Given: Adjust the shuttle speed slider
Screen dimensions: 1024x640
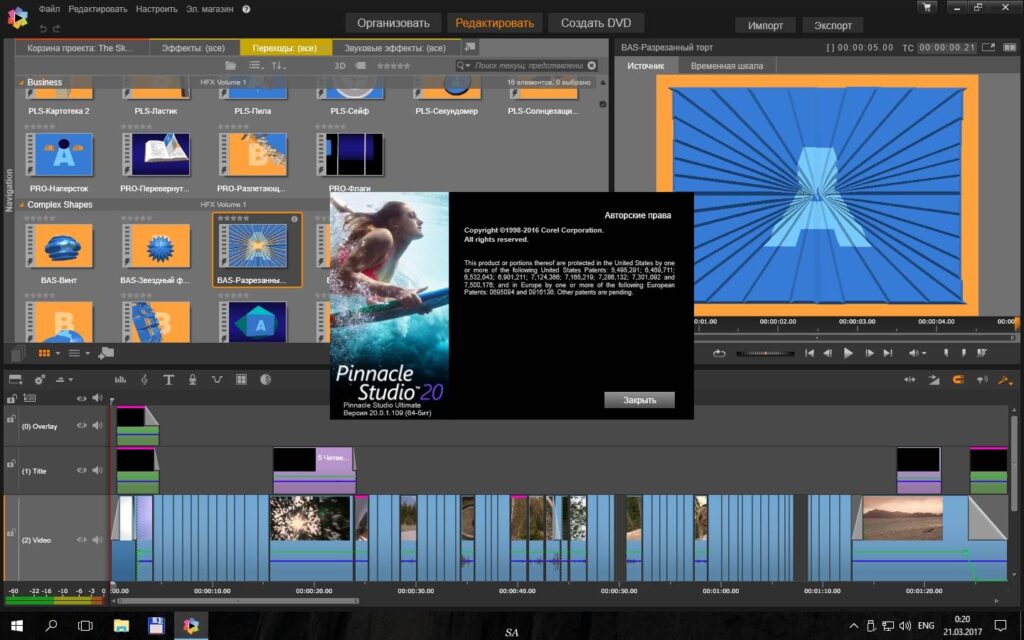Looking at the screenshot, I should [765, 353].
